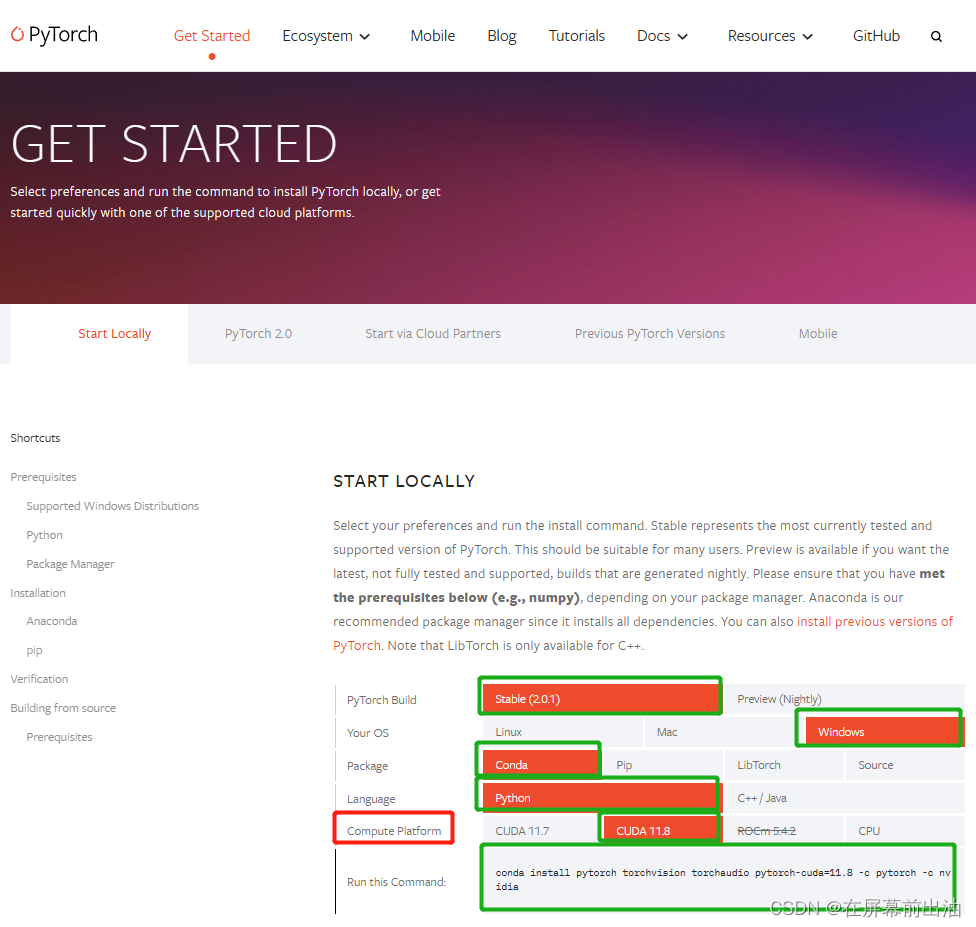Go to Mobile in top navigation
Viewport: 976px width, 927px height.
pos(433,36)
